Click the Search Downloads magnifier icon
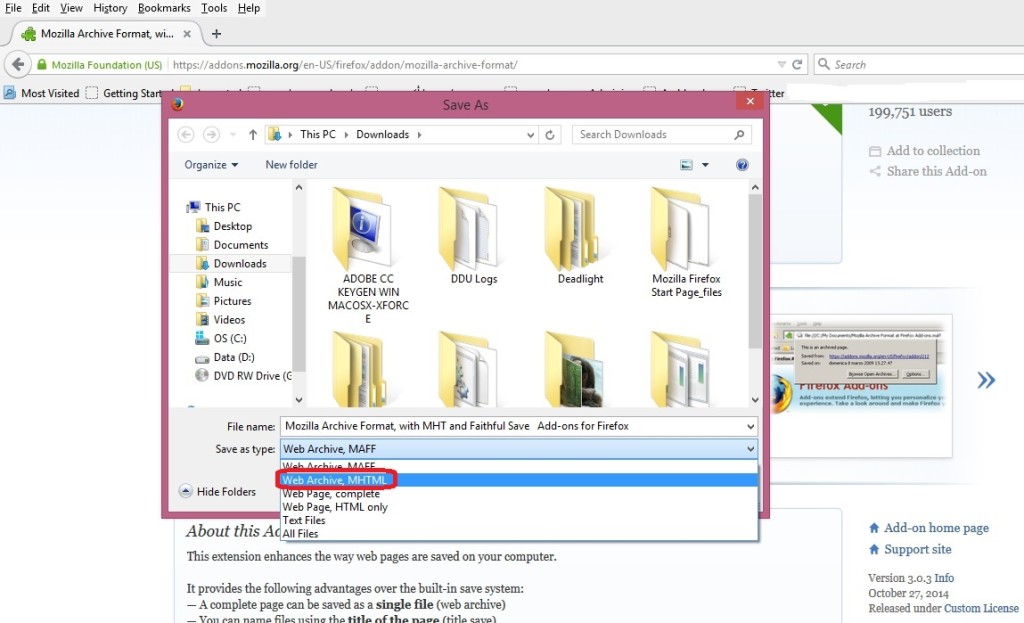 pos(739,135)
